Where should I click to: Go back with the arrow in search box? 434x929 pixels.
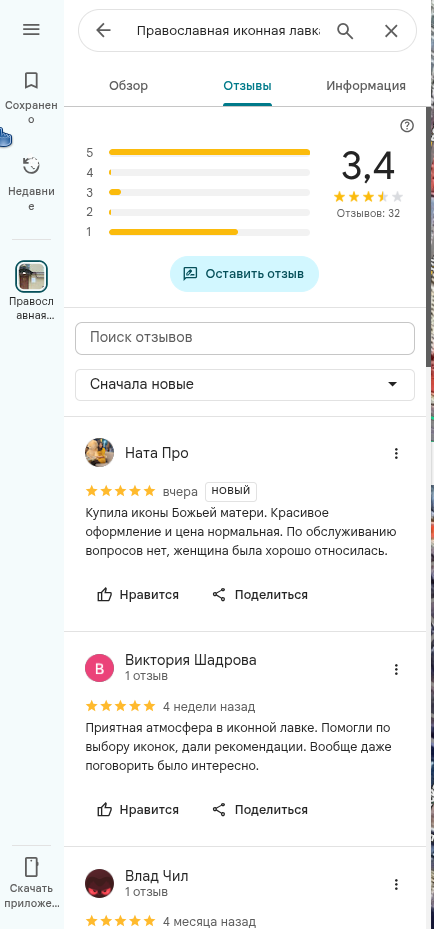(104, 30)
